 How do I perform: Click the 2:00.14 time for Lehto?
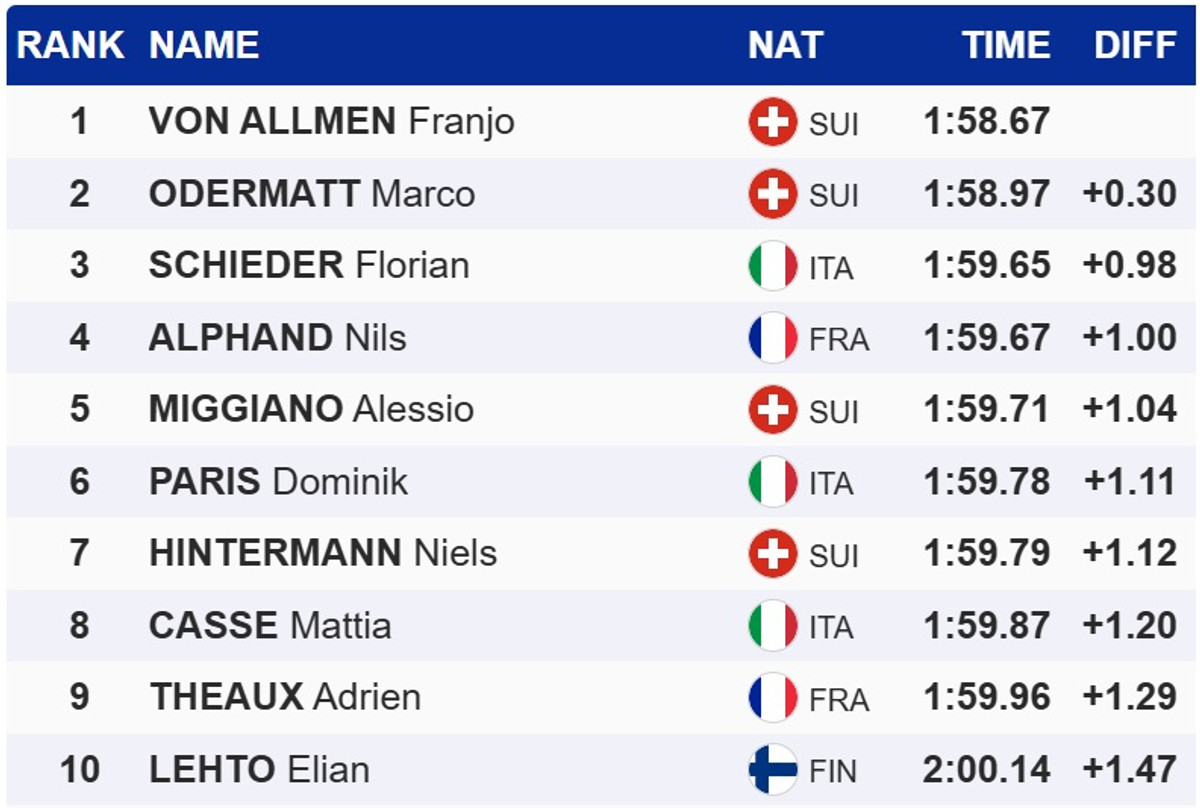[987, 770]
